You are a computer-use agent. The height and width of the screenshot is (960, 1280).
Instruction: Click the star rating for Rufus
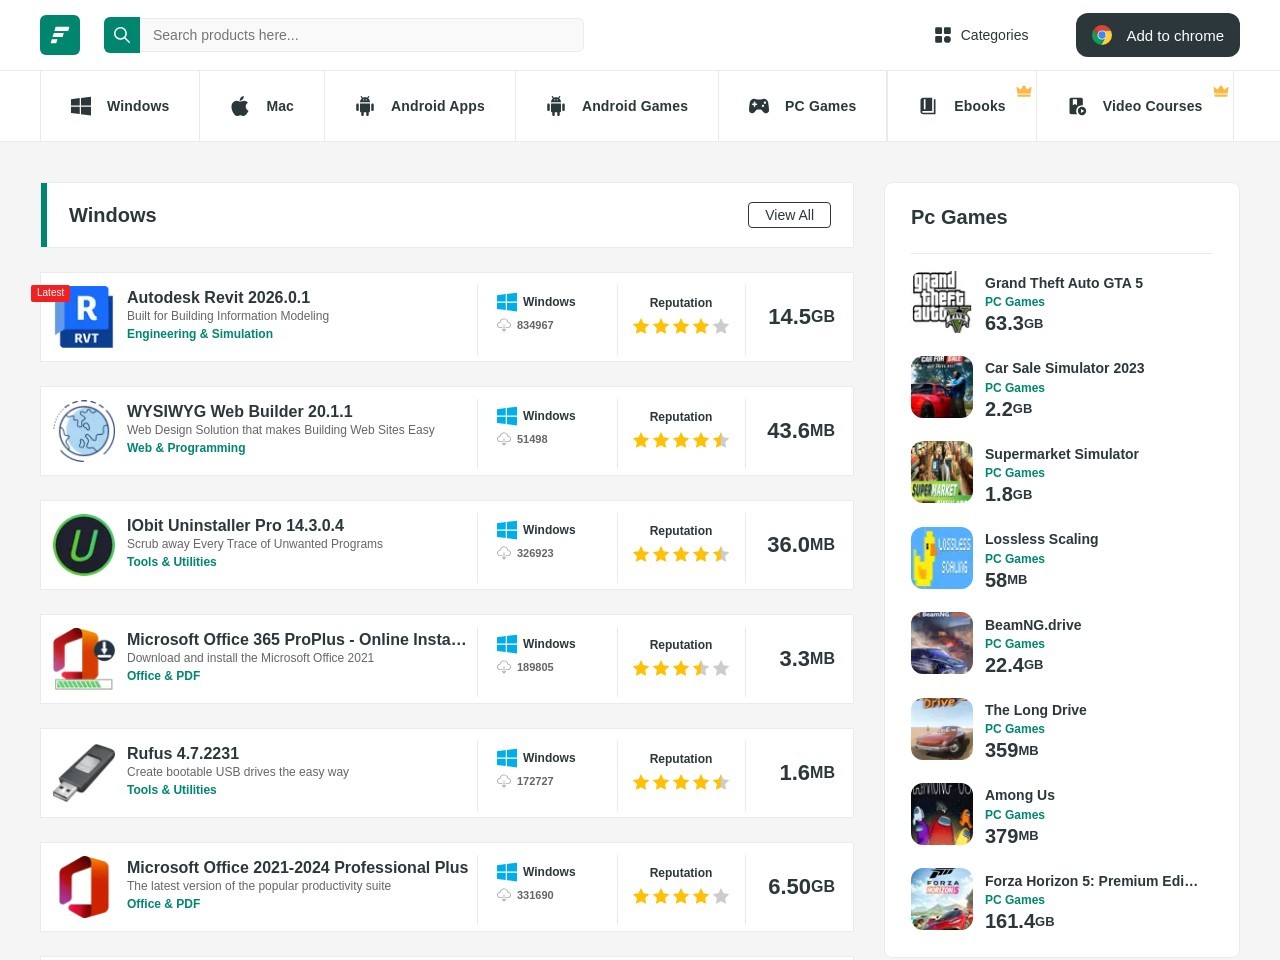tap(681, 782)
